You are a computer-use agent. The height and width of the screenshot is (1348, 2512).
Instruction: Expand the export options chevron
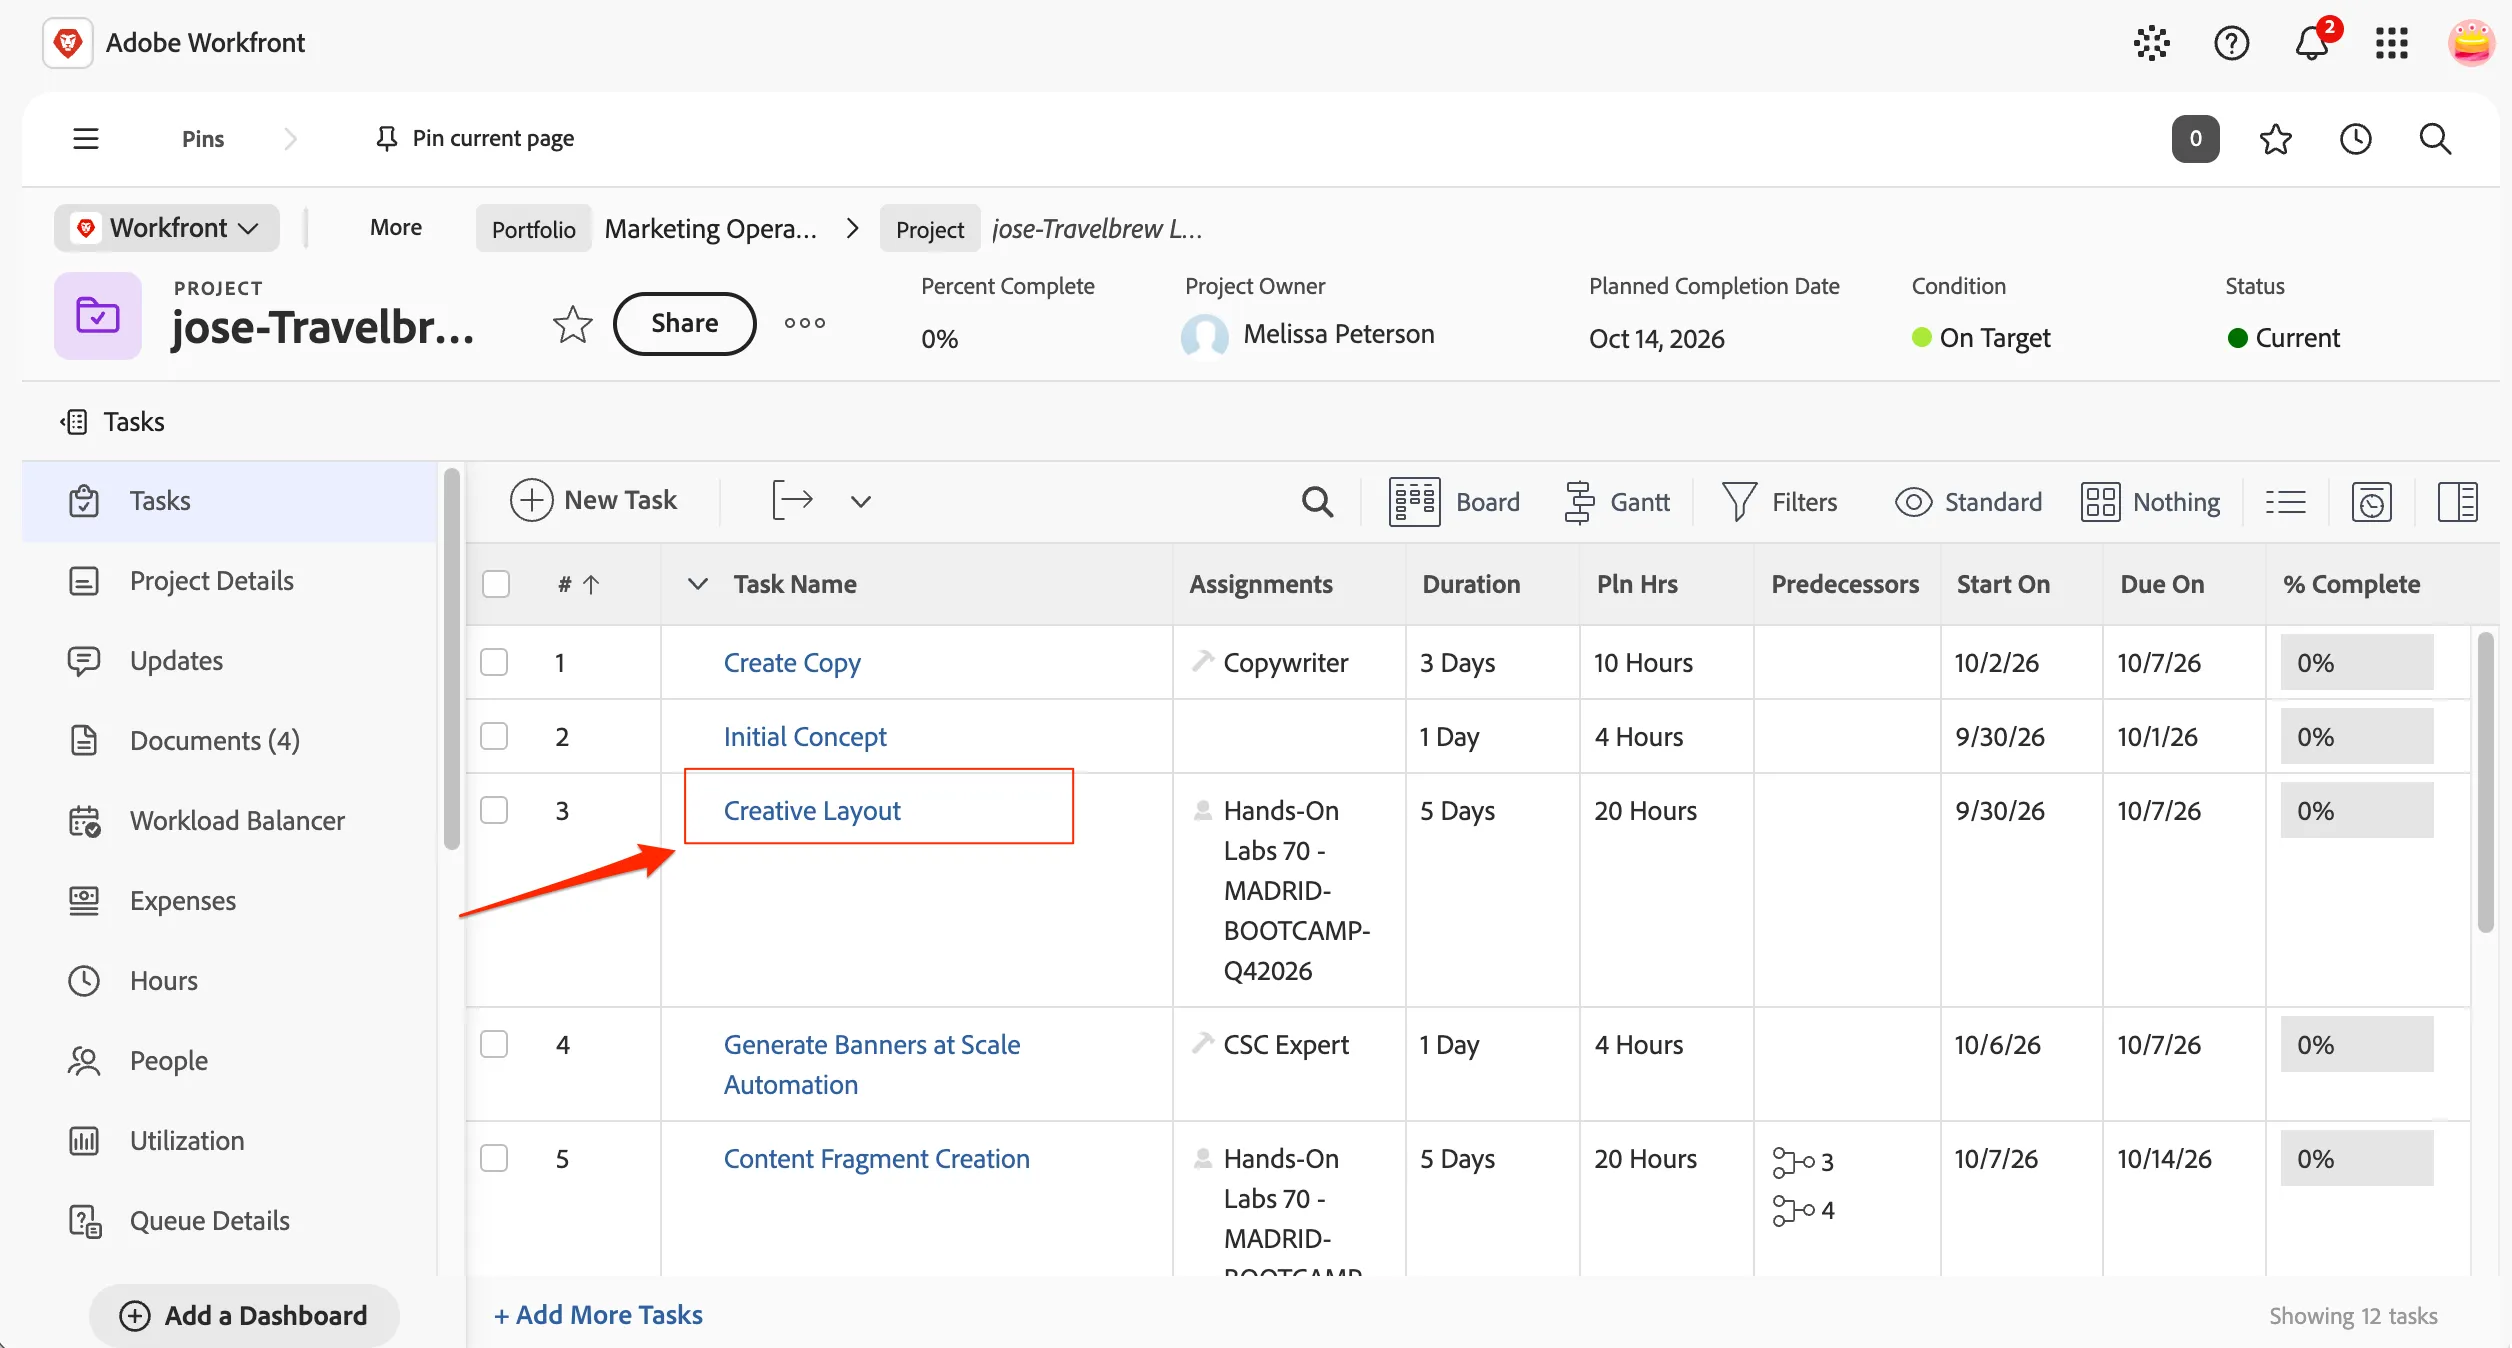pyautogui.click(x=860, y=501)
